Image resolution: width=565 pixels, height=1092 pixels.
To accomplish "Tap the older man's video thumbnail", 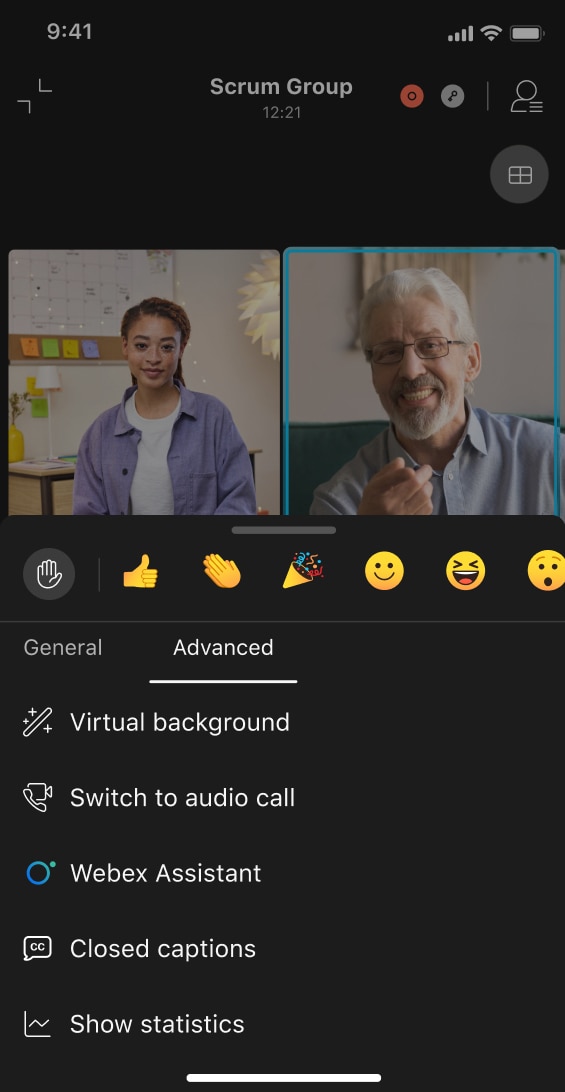I will click(x=422, y=382).
